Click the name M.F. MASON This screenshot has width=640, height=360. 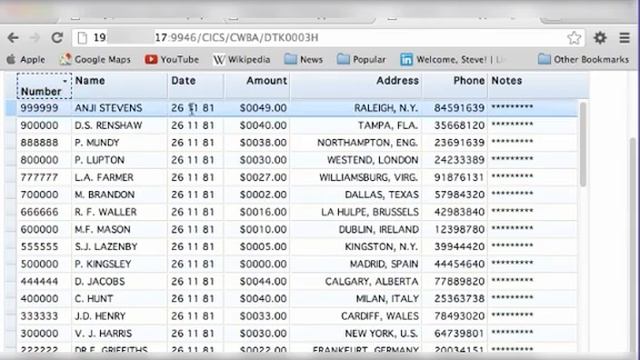pyautogui.click(x=102, y=229)
